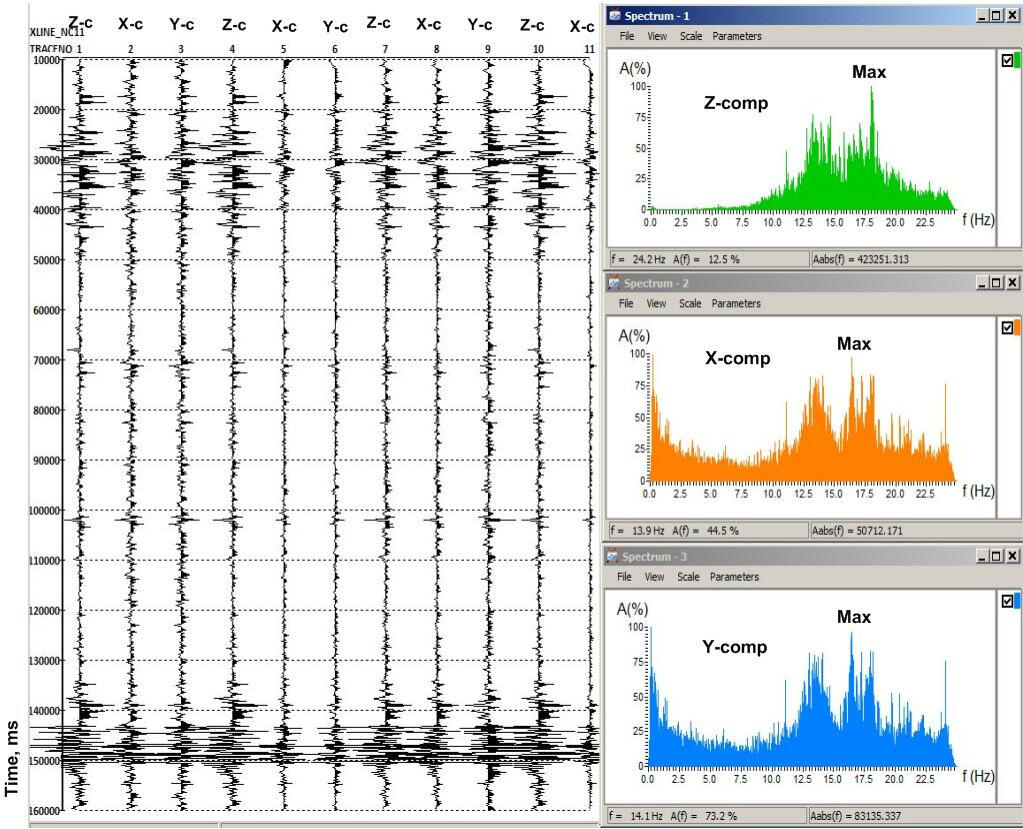Click the green color swatch in Spectrum - 1

(x=1017, y=61)
